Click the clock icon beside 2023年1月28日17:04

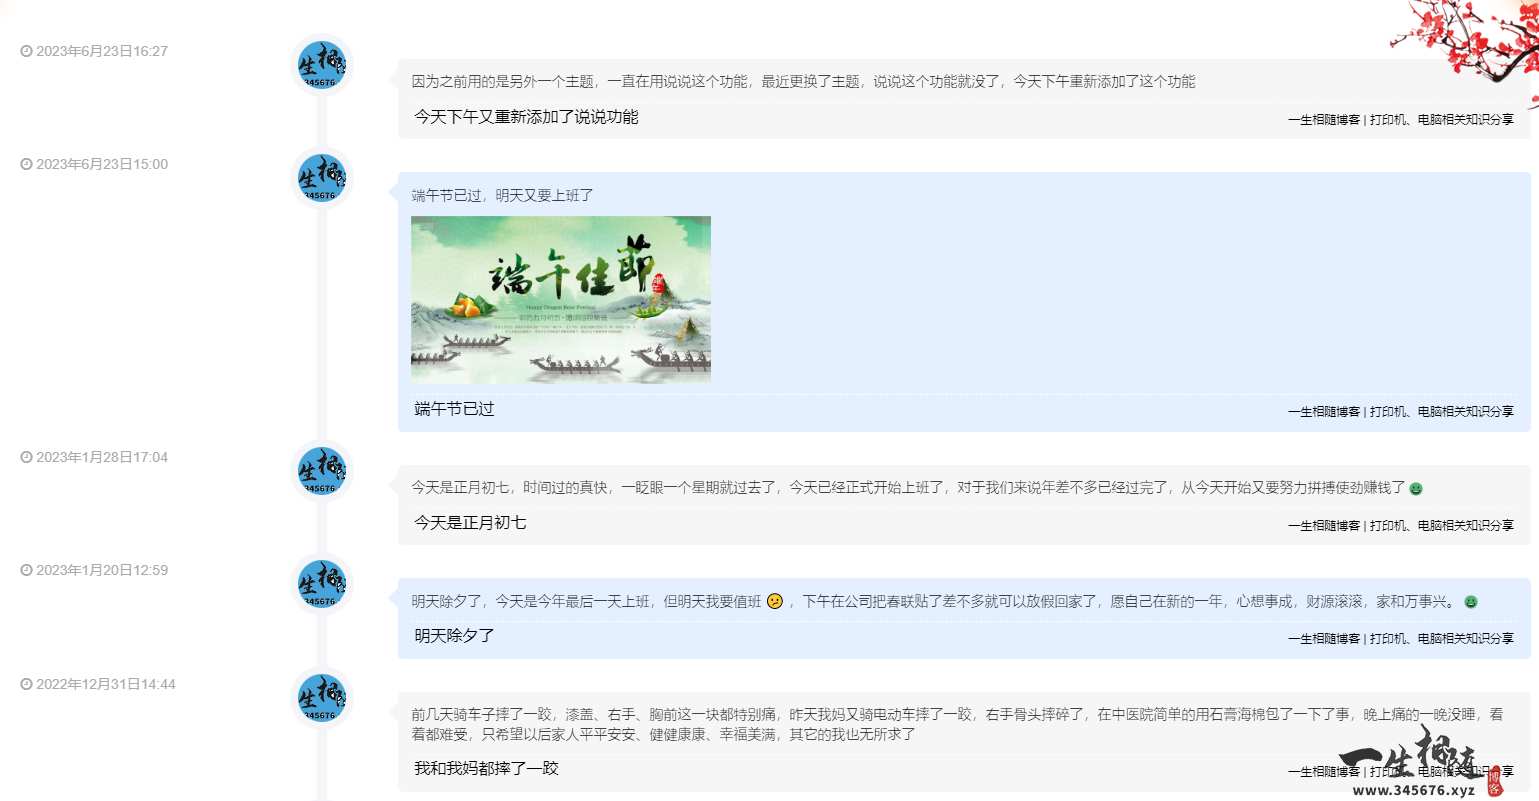pos(26,457)
